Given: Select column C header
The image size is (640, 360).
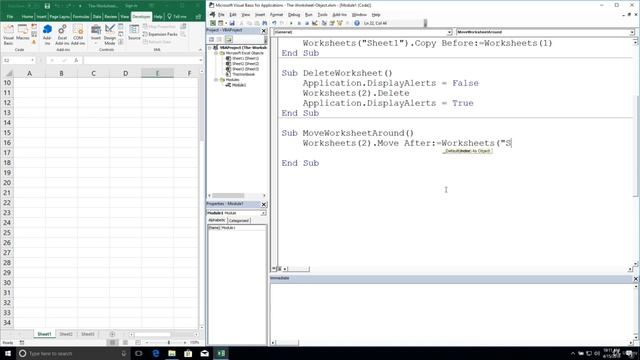Looking at the screenshot, I should pos(93,73).
